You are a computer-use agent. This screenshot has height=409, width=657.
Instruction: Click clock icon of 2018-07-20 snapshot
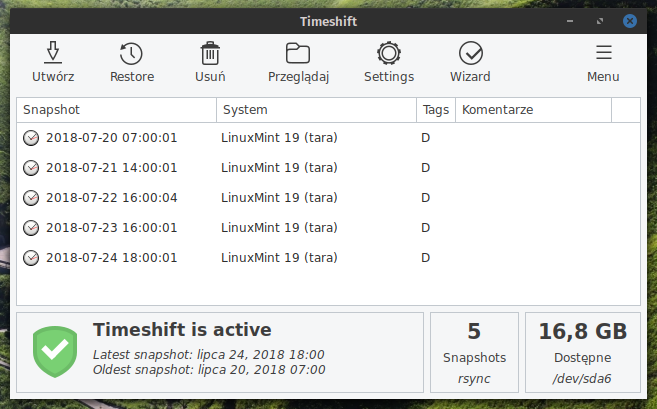(31, 138)
